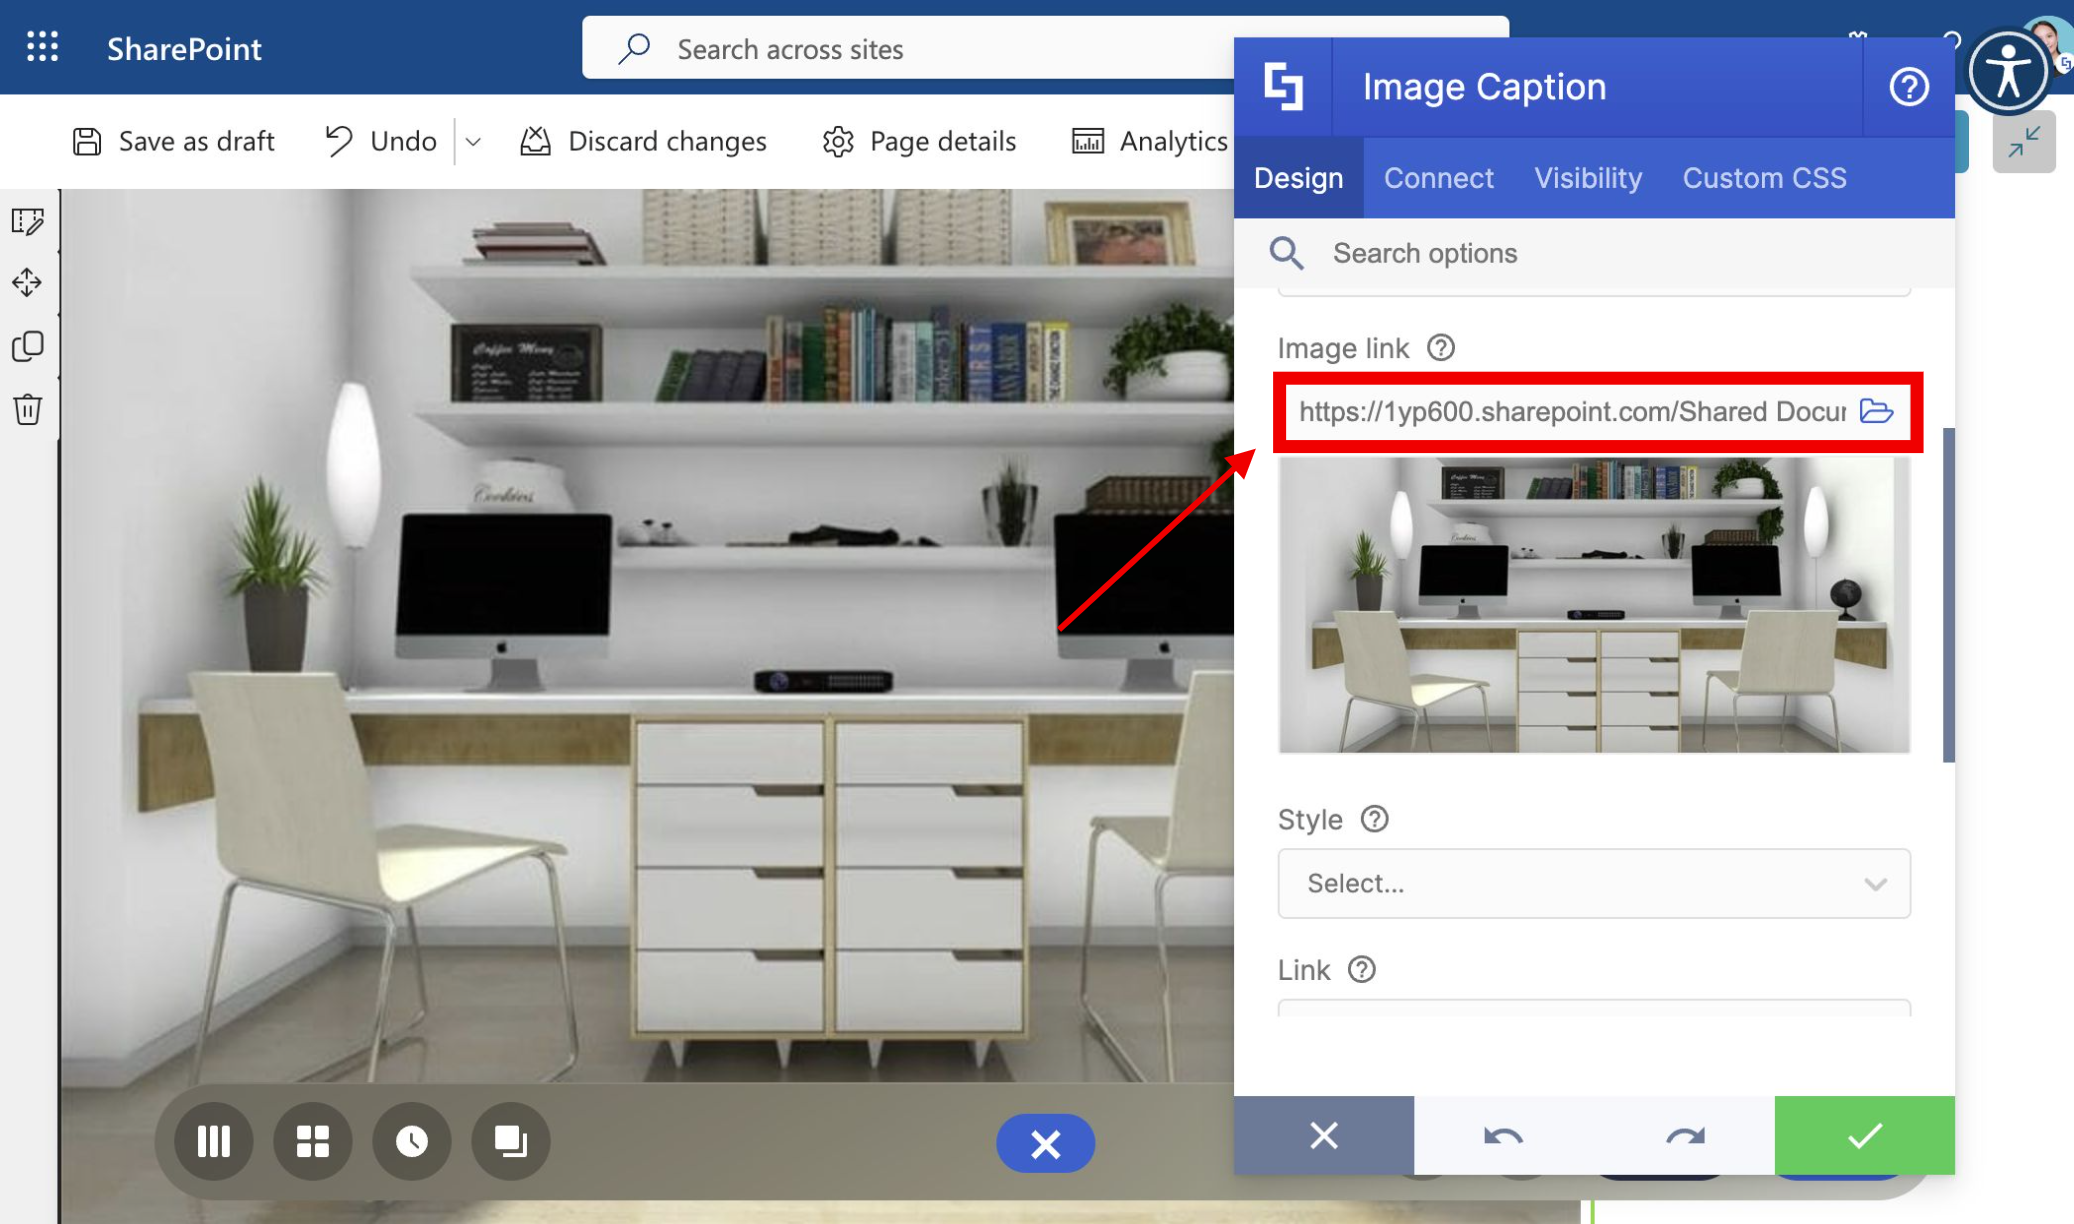Select the move web part icon
Image resolution: width=2074 pixels, height=1224 pixels.
[27, 283]
